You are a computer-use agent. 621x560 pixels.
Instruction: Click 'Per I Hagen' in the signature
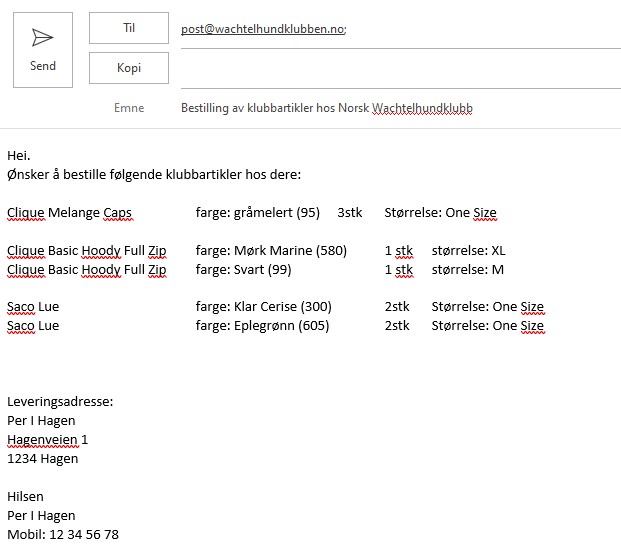(41, 516)
